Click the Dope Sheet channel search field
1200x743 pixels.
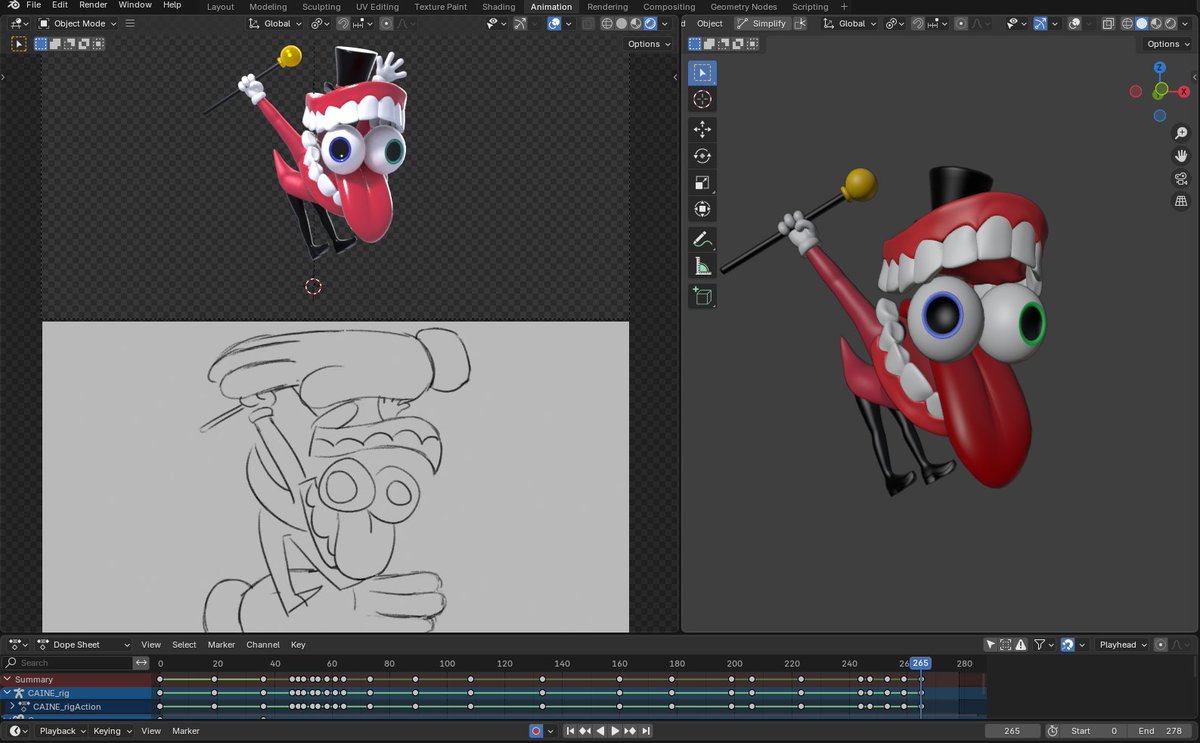(x=67, y=663)
